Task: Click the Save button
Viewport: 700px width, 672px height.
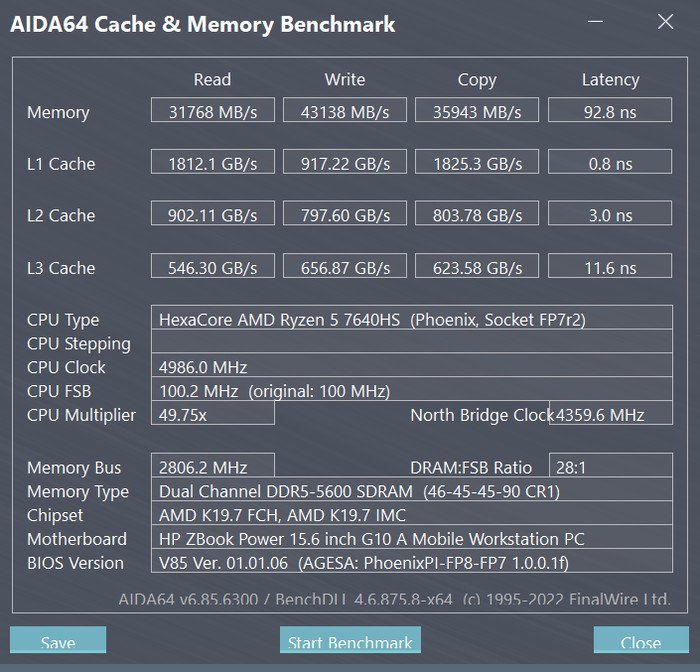Action: click(x=58, y=642)
